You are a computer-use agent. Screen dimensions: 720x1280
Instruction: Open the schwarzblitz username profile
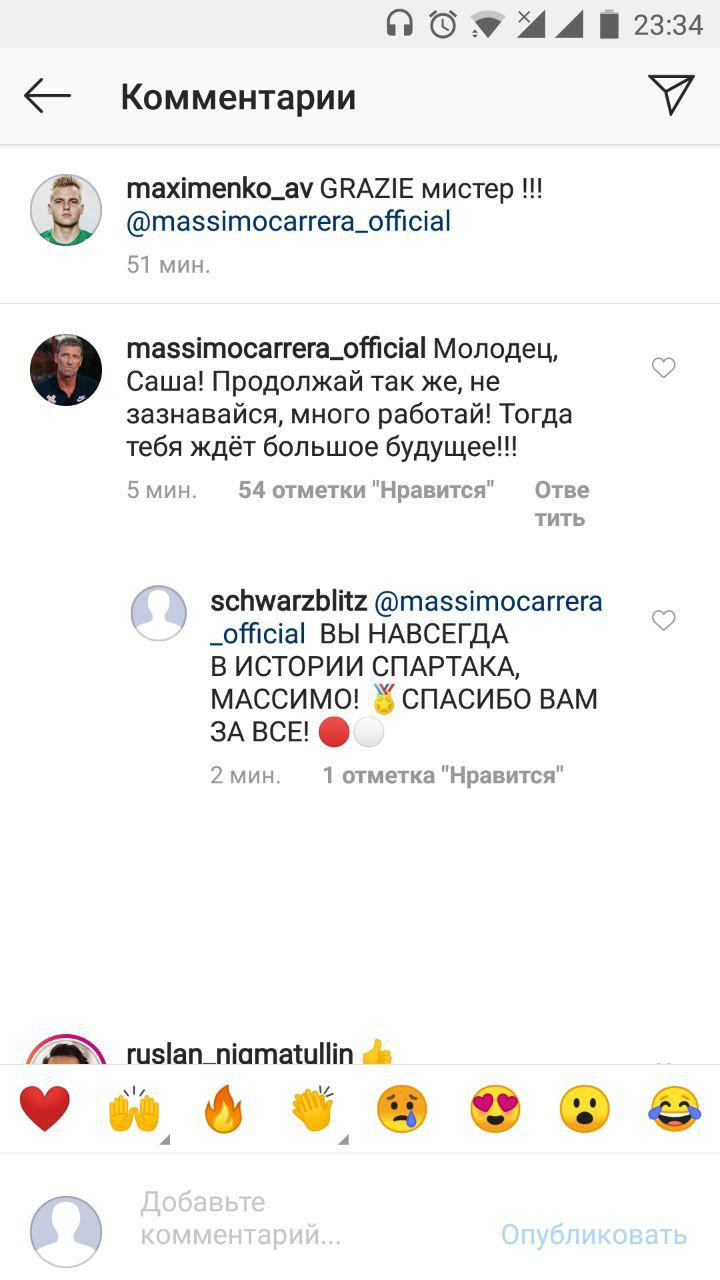click(288, 601)
